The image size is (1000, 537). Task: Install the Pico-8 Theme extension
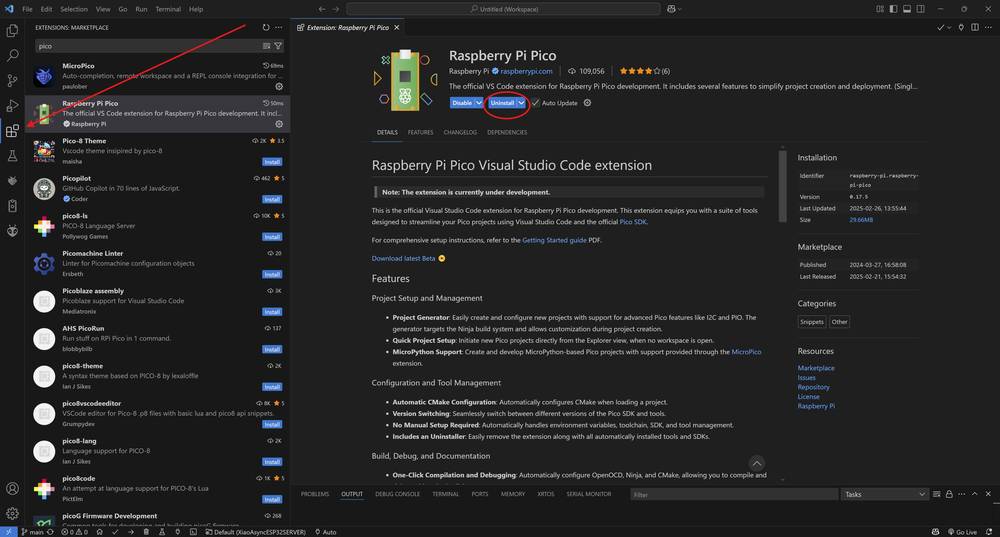[272, 162]
